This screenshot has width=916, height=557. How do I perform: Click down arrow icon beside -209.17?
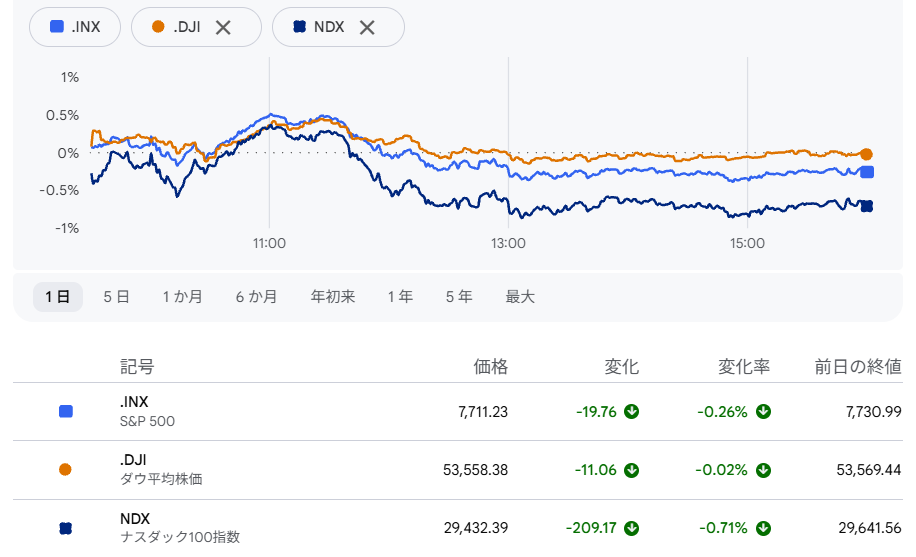click(632, 528)
